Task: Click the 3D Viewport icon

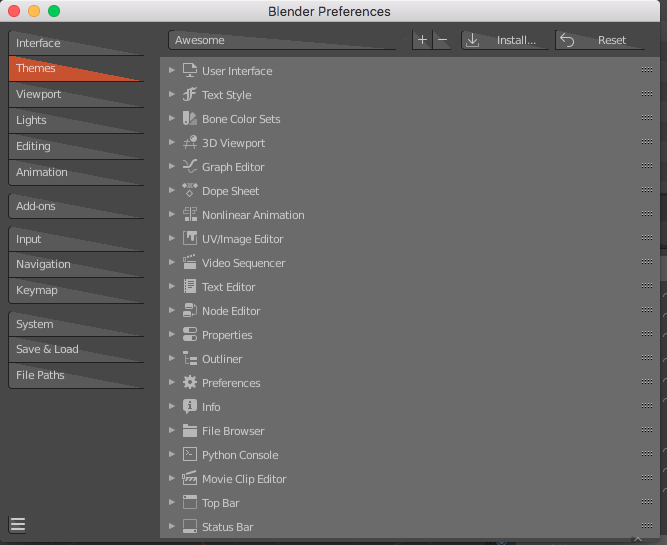Action: click(190, 143)
